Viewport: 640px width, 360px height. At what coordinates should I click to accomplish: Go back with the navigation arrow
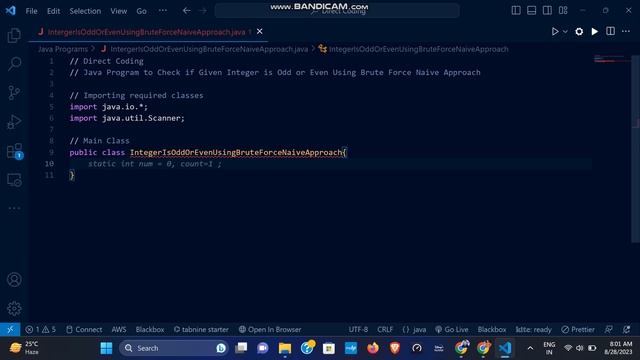[x=187, y=11]
